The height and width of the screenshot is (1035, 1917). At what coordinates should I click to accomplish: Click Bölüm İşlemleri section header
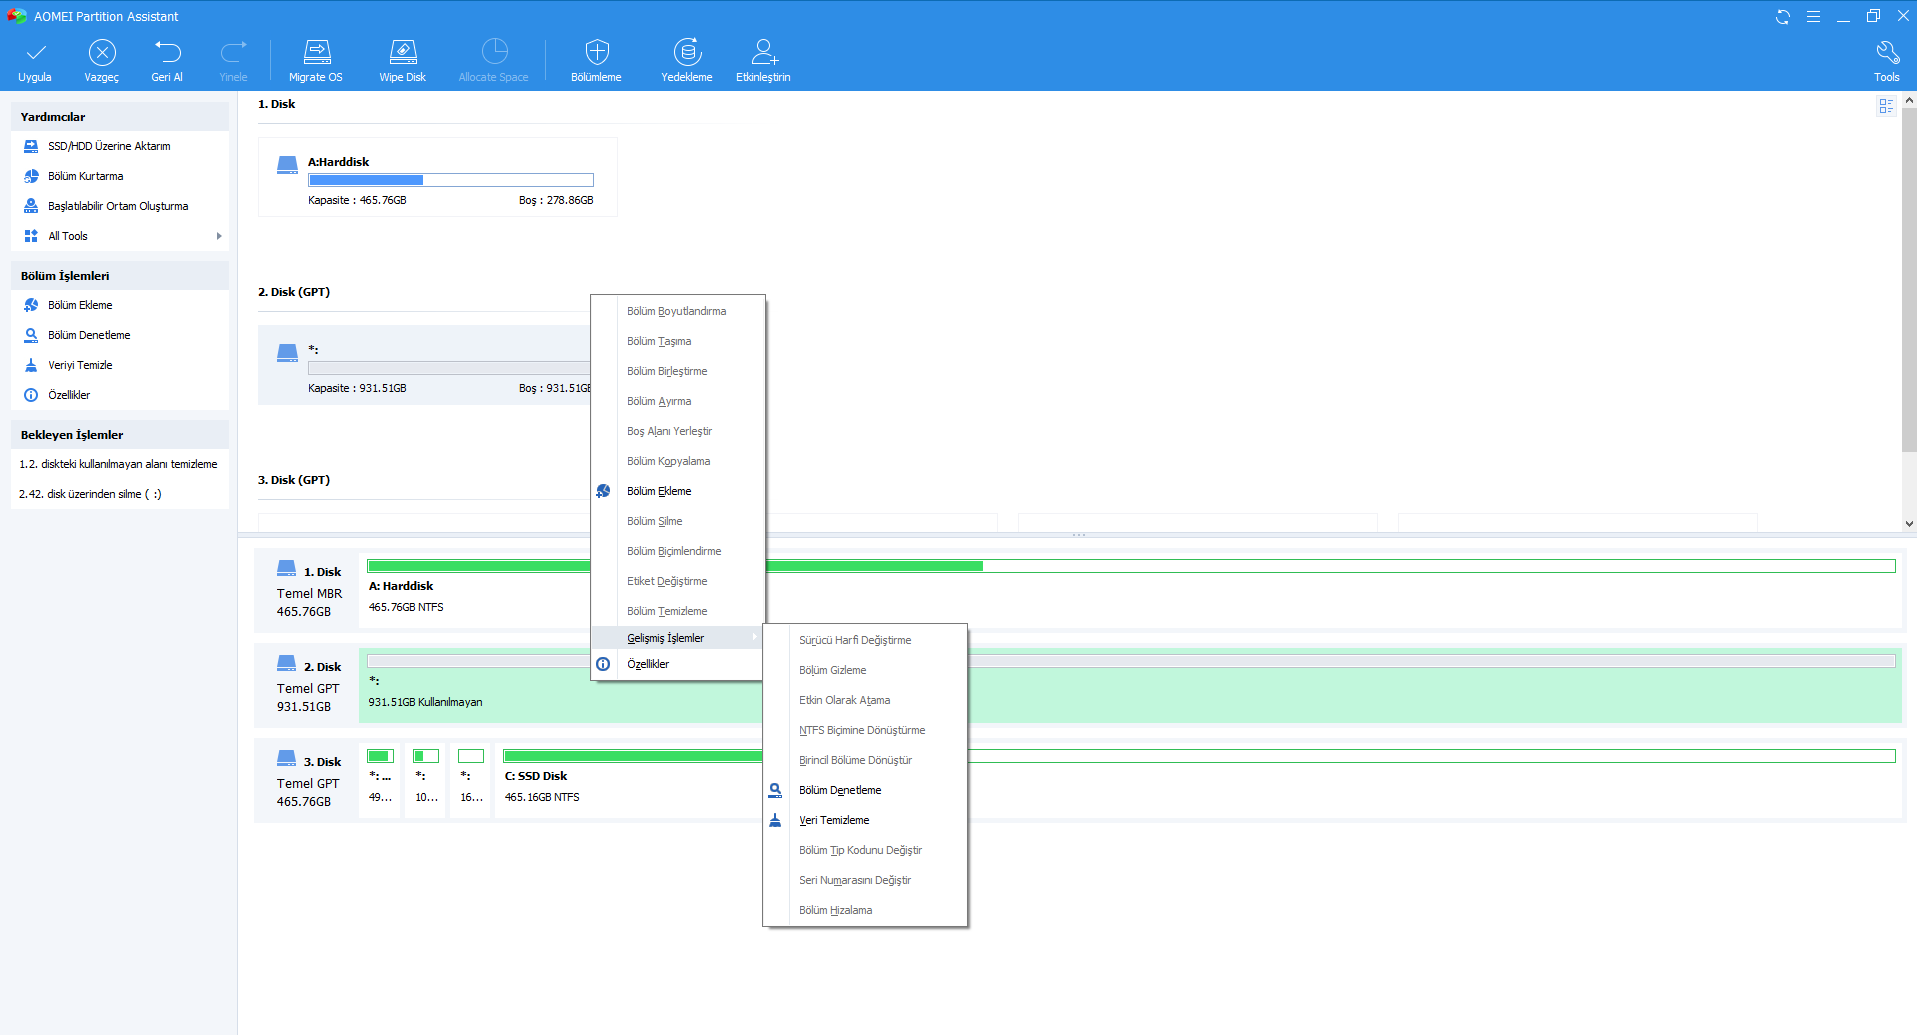[x=120, y=276]
